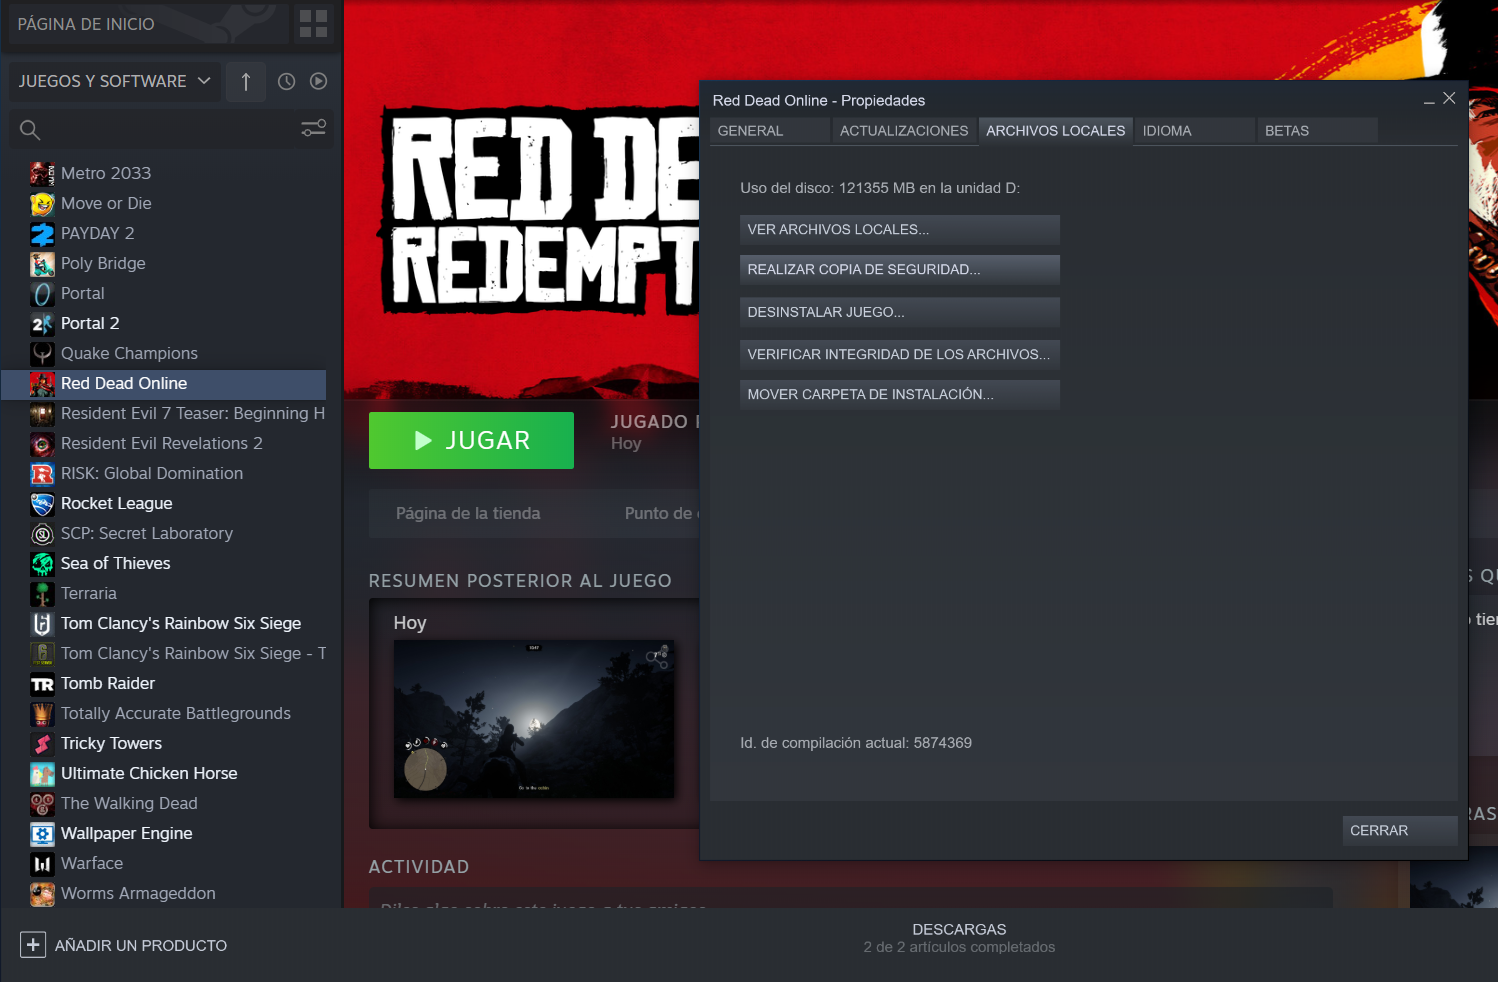
Task: Click the Metro 2033 game icon
Action: pyautogui.click(x=42, y=174)
